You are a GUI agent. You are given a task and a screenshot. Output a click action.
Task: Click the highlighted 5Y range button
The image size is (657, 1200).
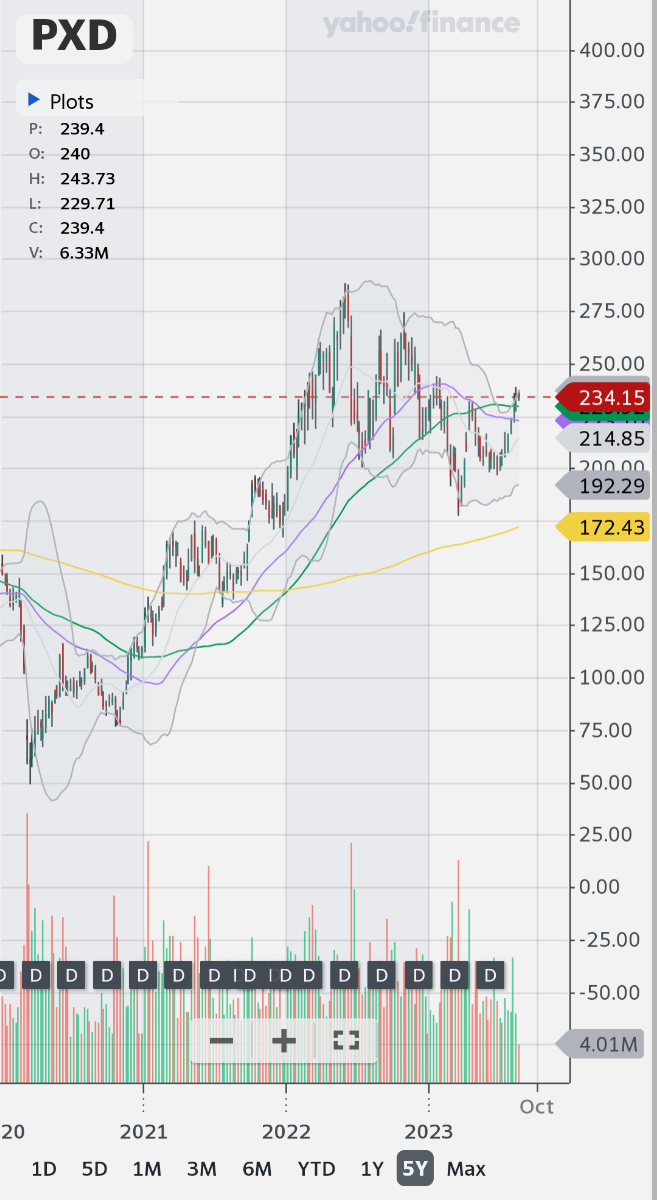point(415,1169)
